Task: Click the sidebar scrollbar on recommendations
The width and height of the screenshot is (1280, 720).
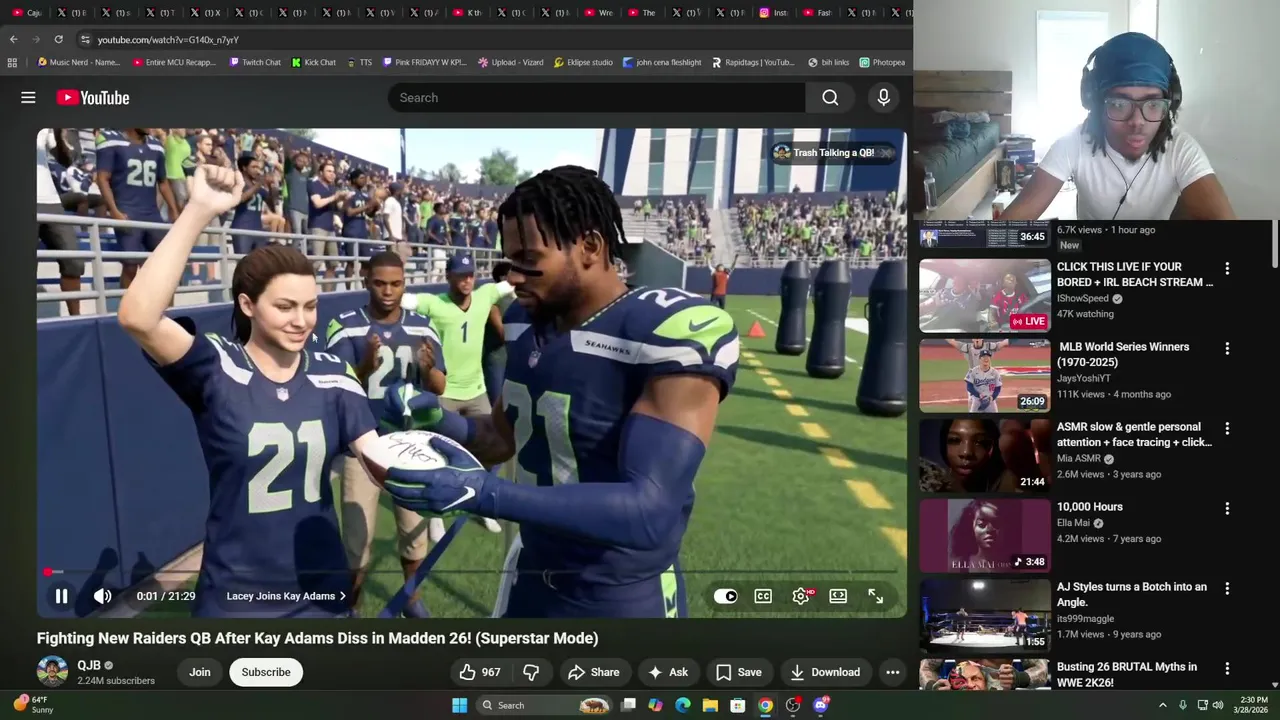Action: (1274, 245)
